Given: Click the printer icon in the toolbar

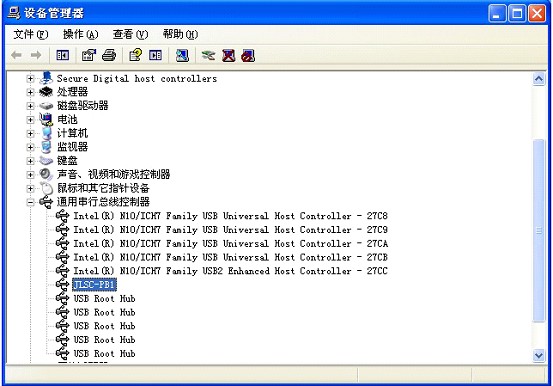Looking at the screenshot, I should click(x=109, y=55).
